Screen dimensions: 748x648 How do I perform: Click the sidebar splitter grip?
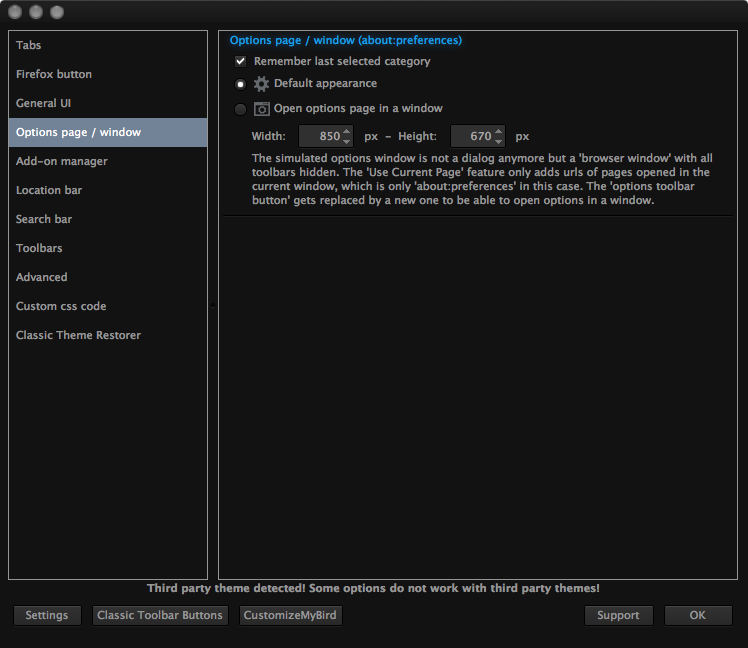pos(213,305)
